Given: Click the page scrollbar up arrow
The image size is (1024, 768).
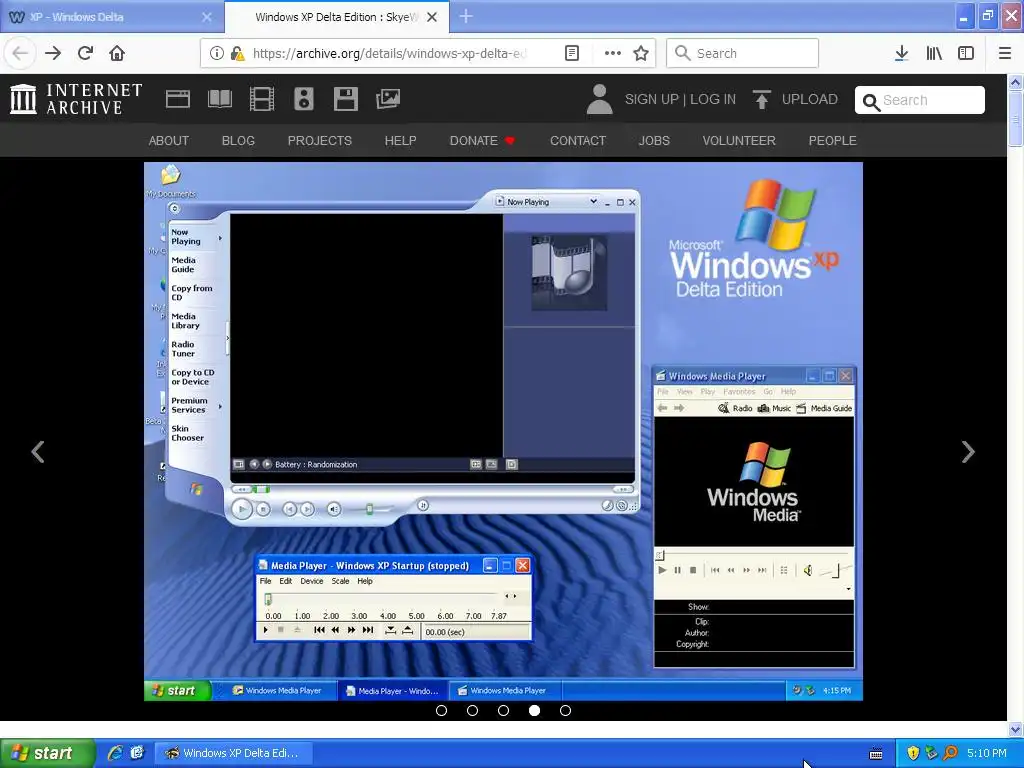Looking at the screenshot, I should (1015, 82).
